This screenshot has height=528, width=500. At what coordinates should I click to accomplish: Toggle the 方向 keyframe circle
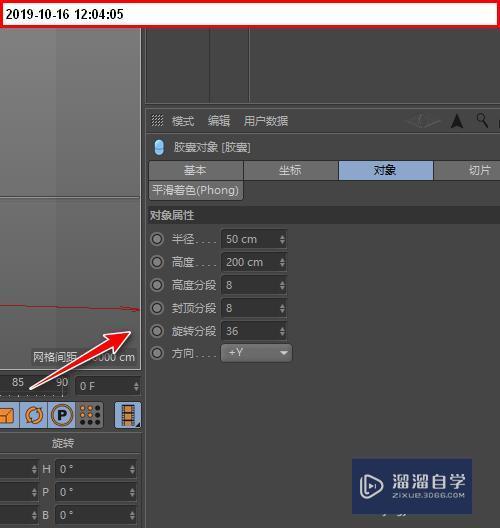(x=157, y=353)
